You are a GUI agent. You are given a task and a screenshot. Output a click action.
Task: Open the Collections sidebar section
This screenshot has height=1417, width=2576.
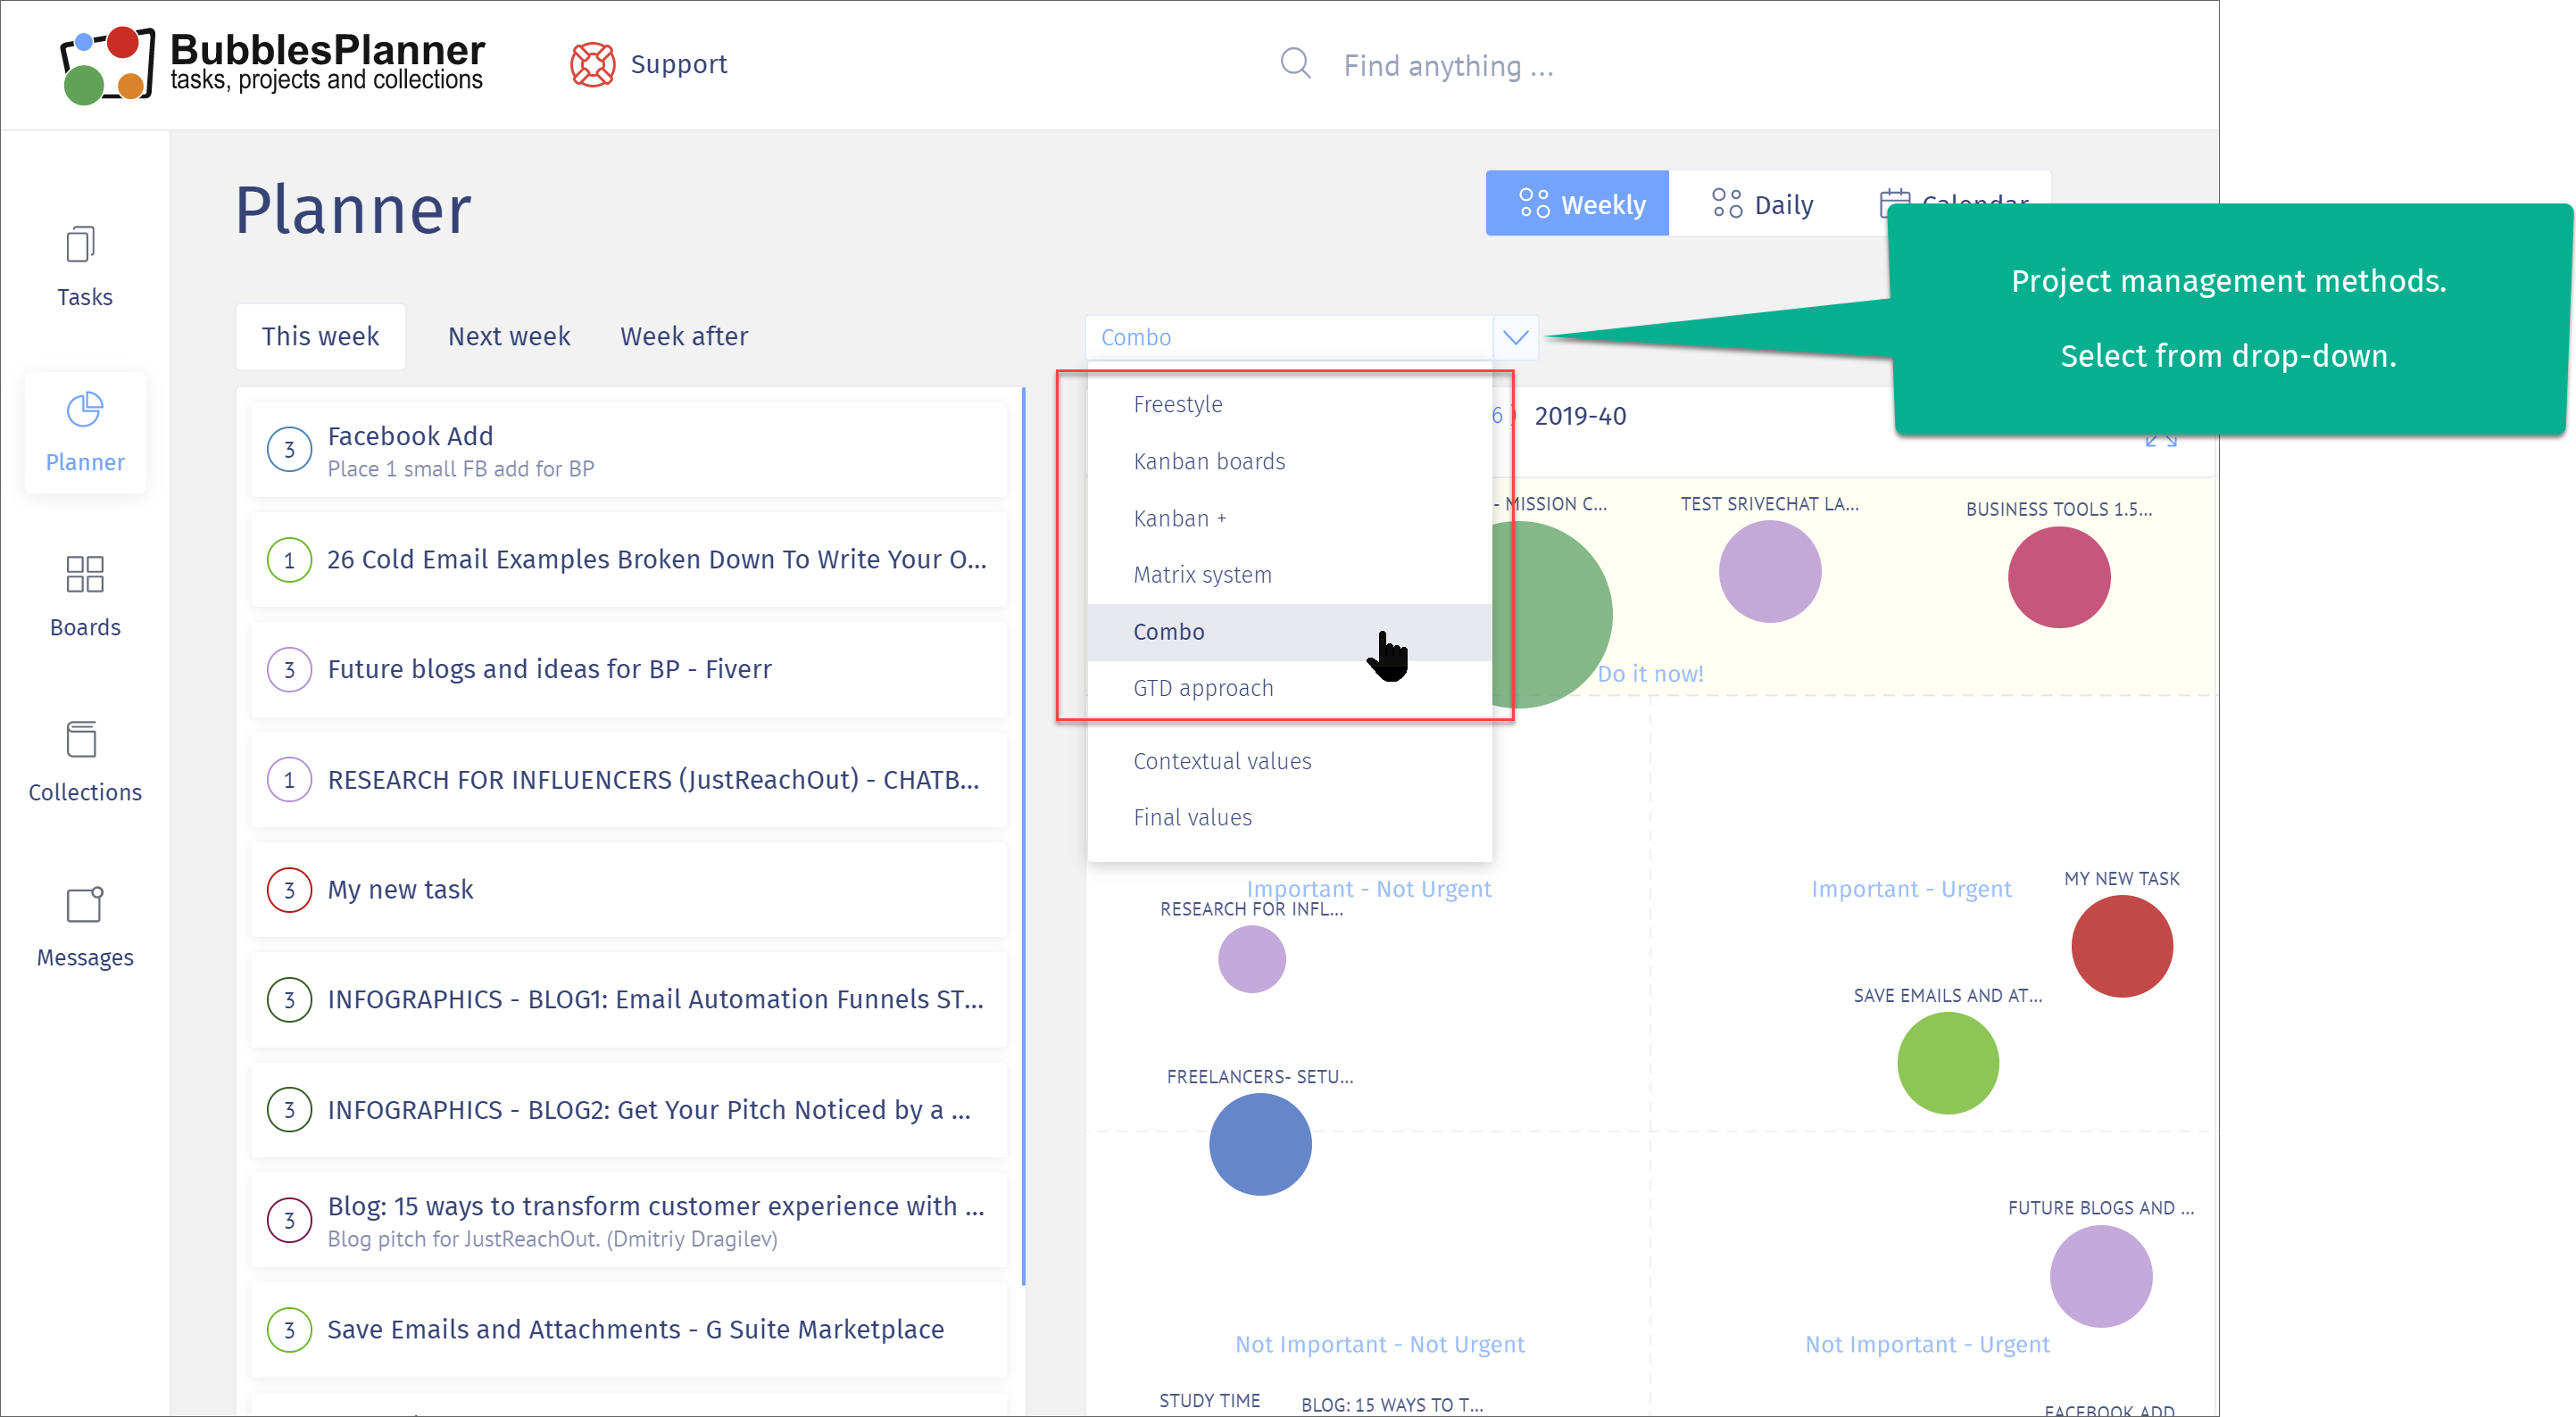coord(84,762)
